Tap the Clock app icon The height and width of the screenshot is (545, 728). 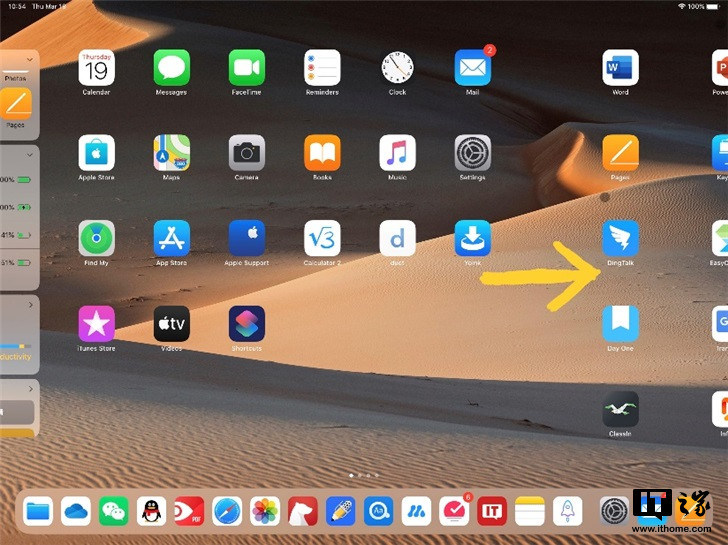coord(397,68)
